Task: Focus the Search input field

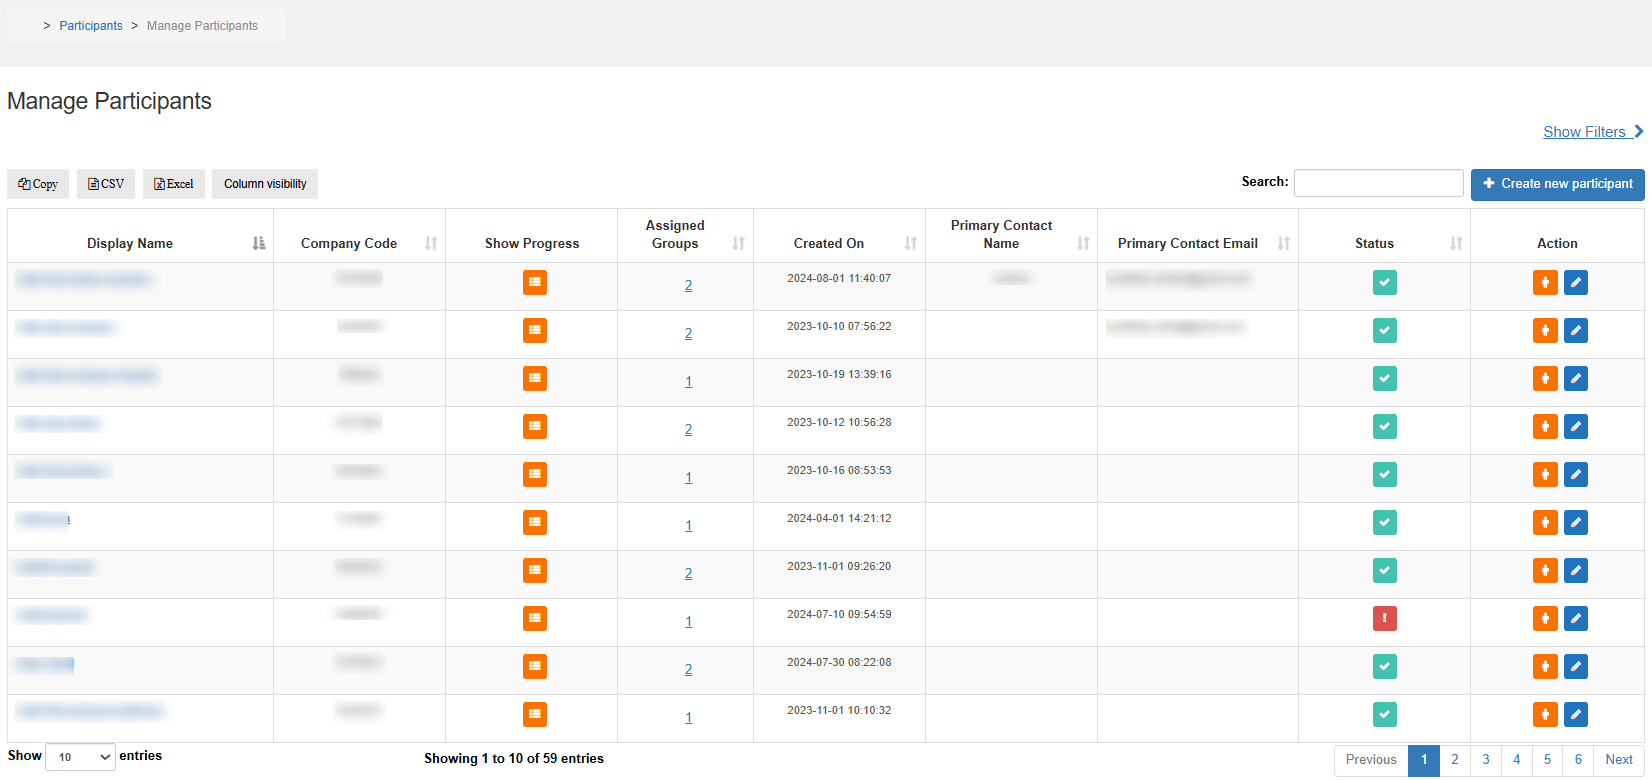Action: coord(1379,183)
